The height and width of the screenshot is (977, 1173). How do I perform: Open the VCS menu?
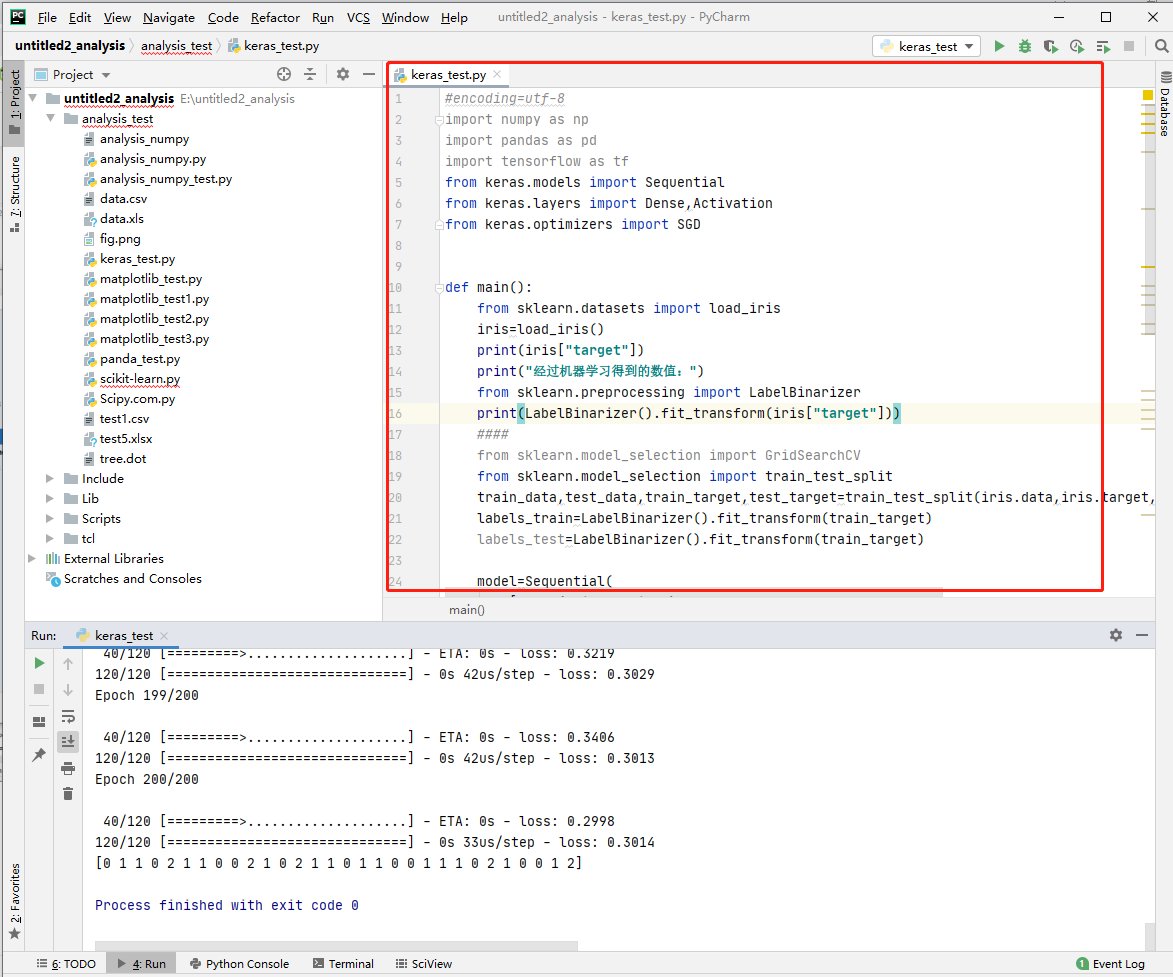[358, 17]
